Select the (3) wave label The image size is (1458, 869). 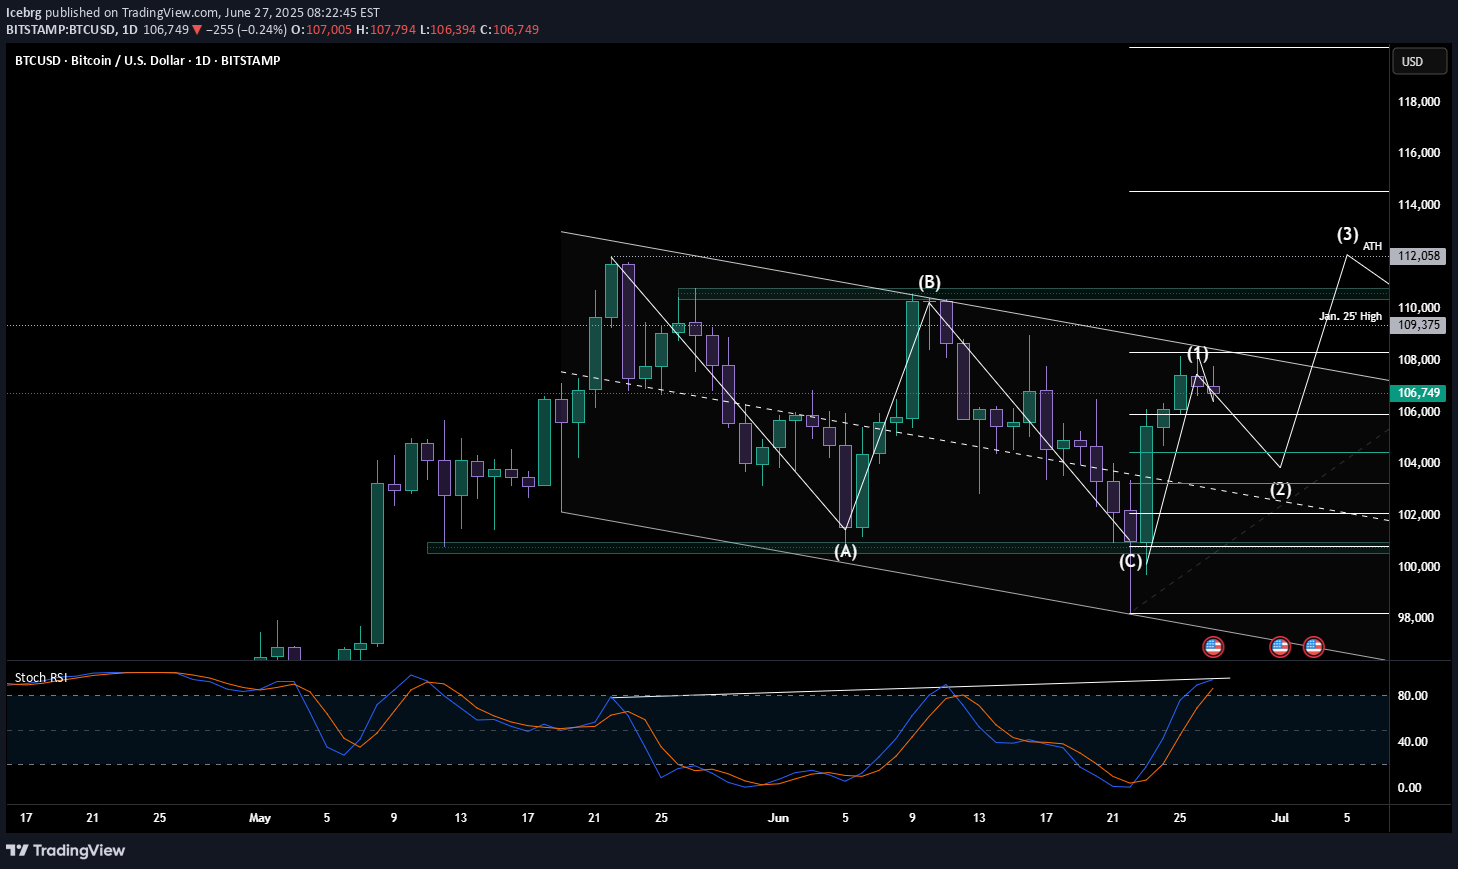[x=1348, y=234]
